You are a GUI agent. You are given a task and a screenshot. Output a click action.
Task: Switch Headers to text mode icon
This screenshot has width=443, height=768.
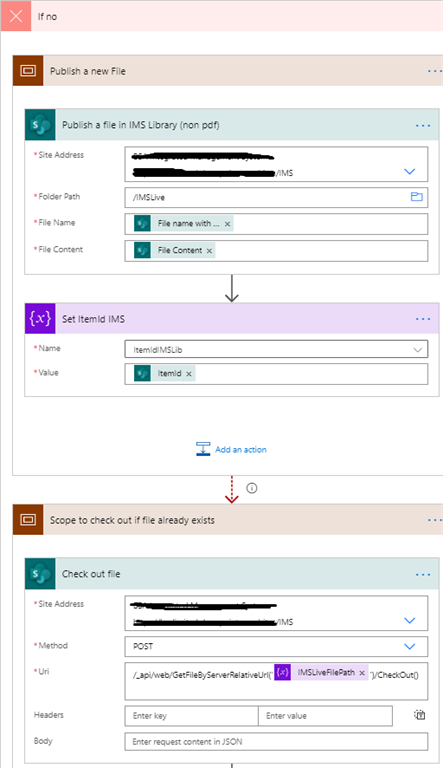pyautogui.click(x=420, y=715)
